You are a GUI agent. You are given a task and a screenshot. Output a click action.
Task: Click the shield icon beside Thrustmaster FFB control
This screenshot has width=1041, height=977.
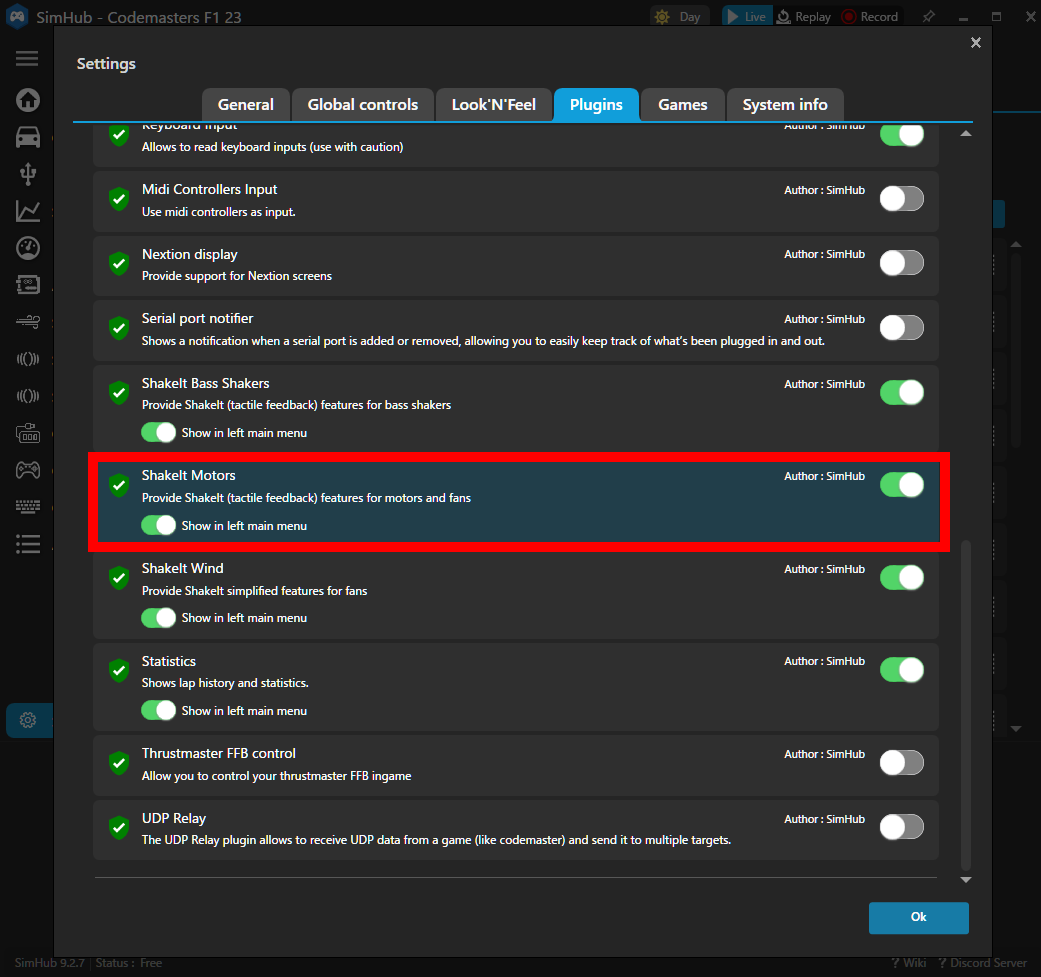coord(120,763)
